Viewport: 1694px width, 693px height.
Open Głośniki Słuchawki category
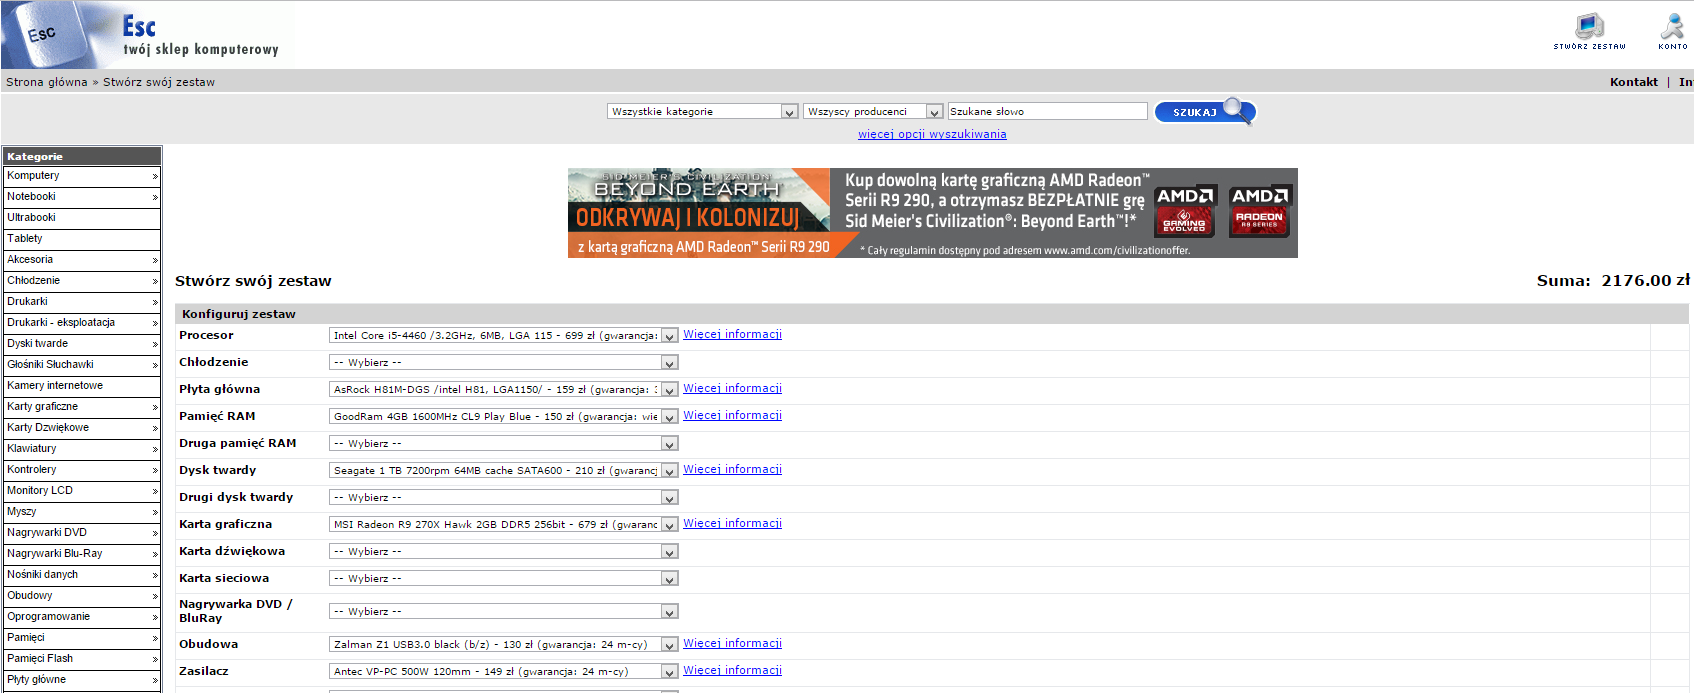coord(81,365)
